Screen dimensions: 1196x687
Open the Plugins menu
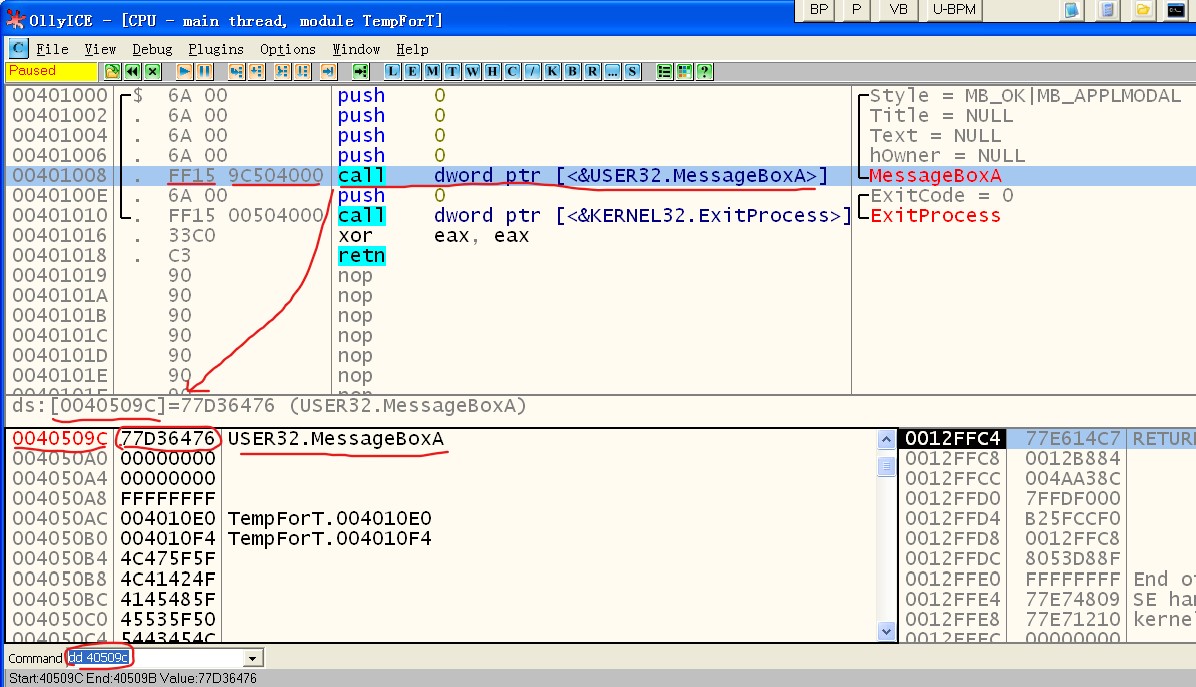click(x=215, y=49)
